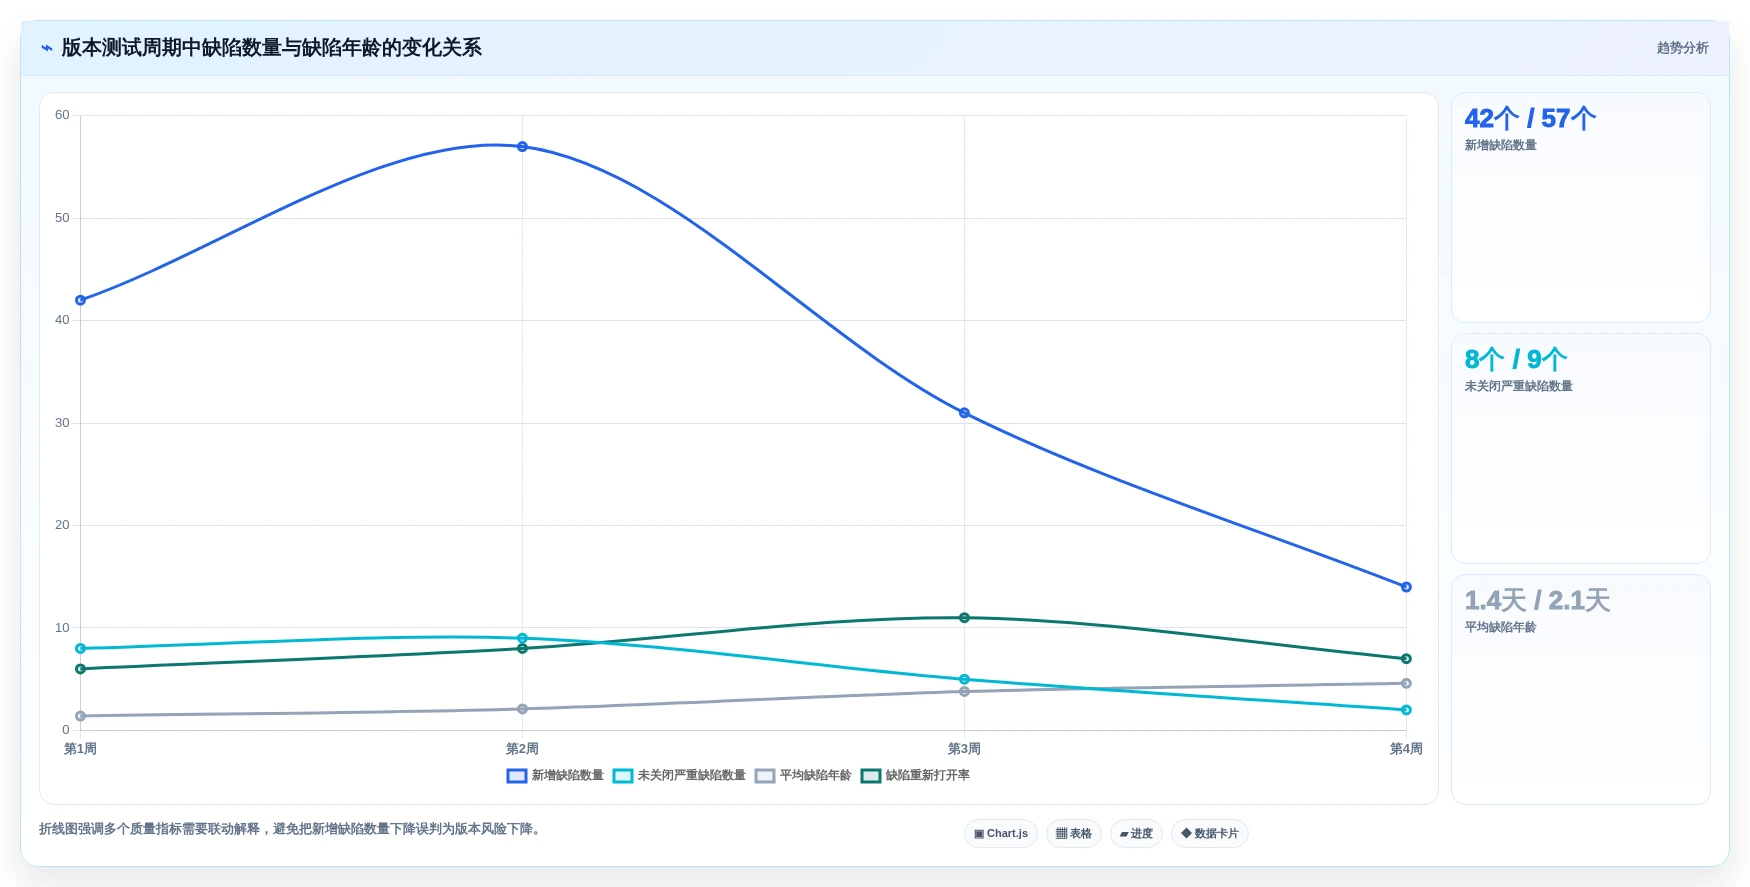Toggle the 平均缺陷年龄 legend swatch
1750x887 pixels.
(764, 776)
